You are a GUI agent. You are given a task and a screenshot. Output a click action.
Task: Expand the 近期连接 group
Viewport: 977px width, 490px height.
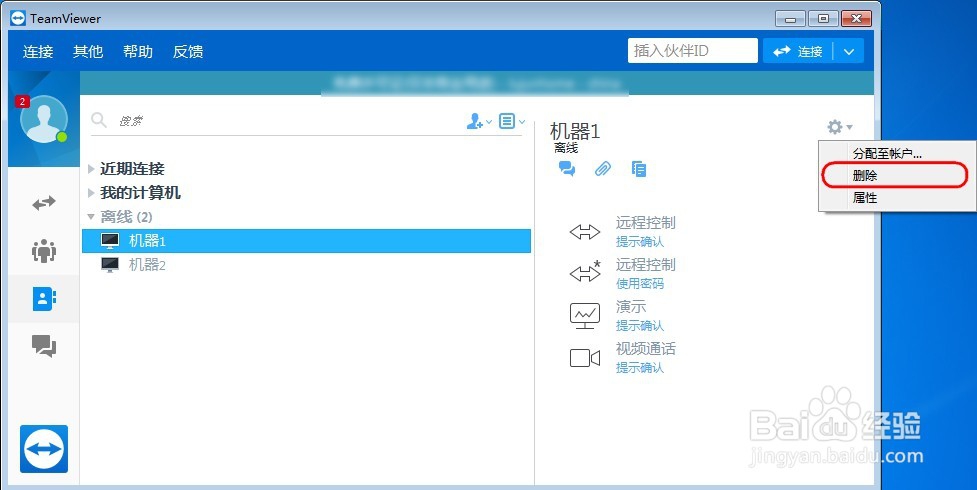[x=91, y=168]
